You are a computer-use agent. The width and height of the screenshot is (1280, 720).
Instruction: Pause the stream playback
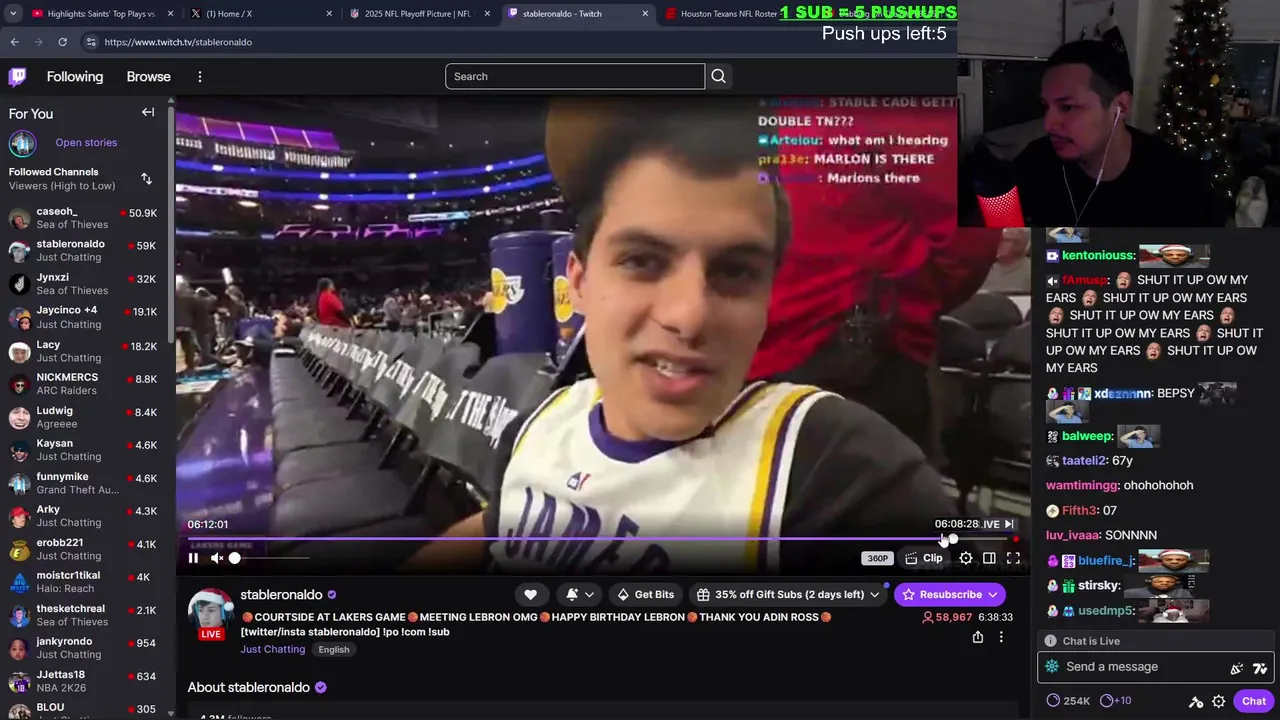(193, 558)
